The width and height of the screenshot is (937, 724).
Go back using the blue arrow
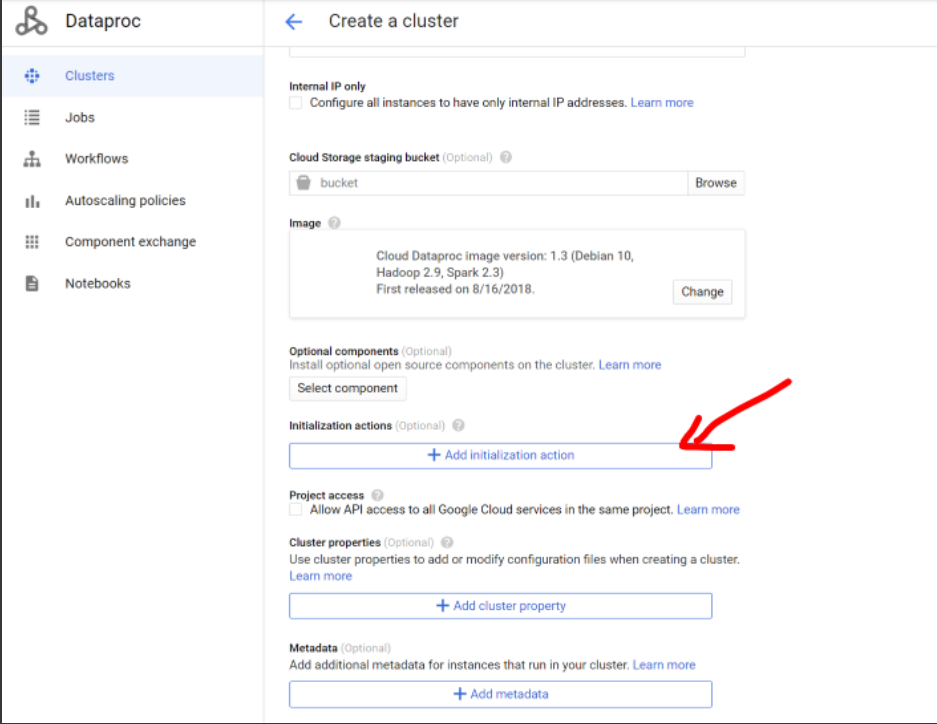(x=294, y=22)
